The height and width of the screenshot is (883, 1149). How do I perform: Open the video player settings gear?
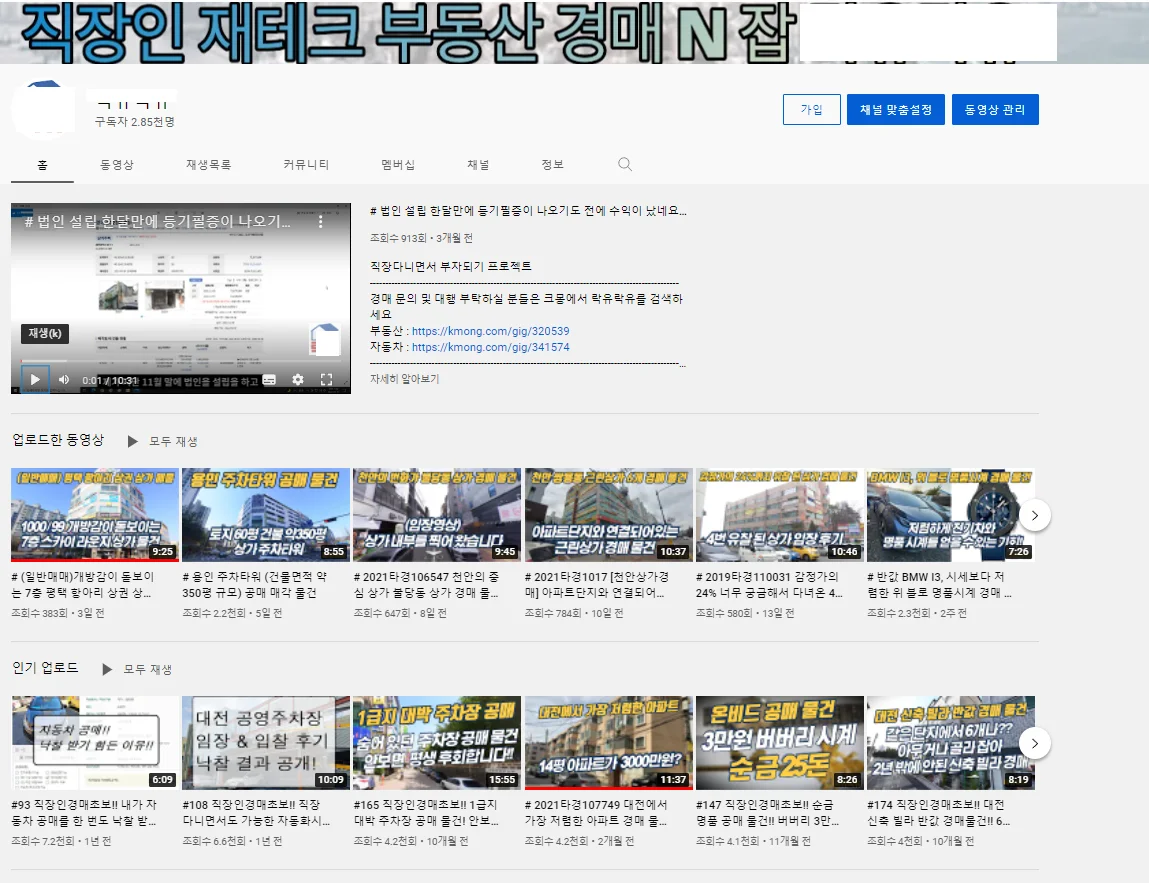[298, 380]
